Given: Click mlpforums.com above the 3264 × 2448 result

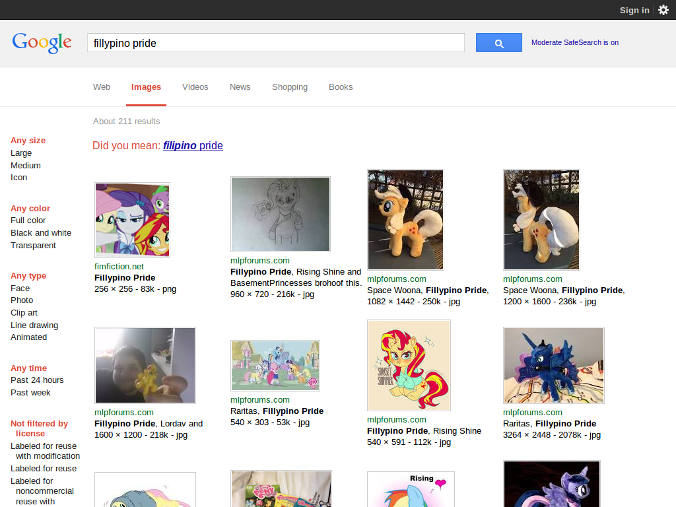Looking at the screenshot, I should pos(533,412).
